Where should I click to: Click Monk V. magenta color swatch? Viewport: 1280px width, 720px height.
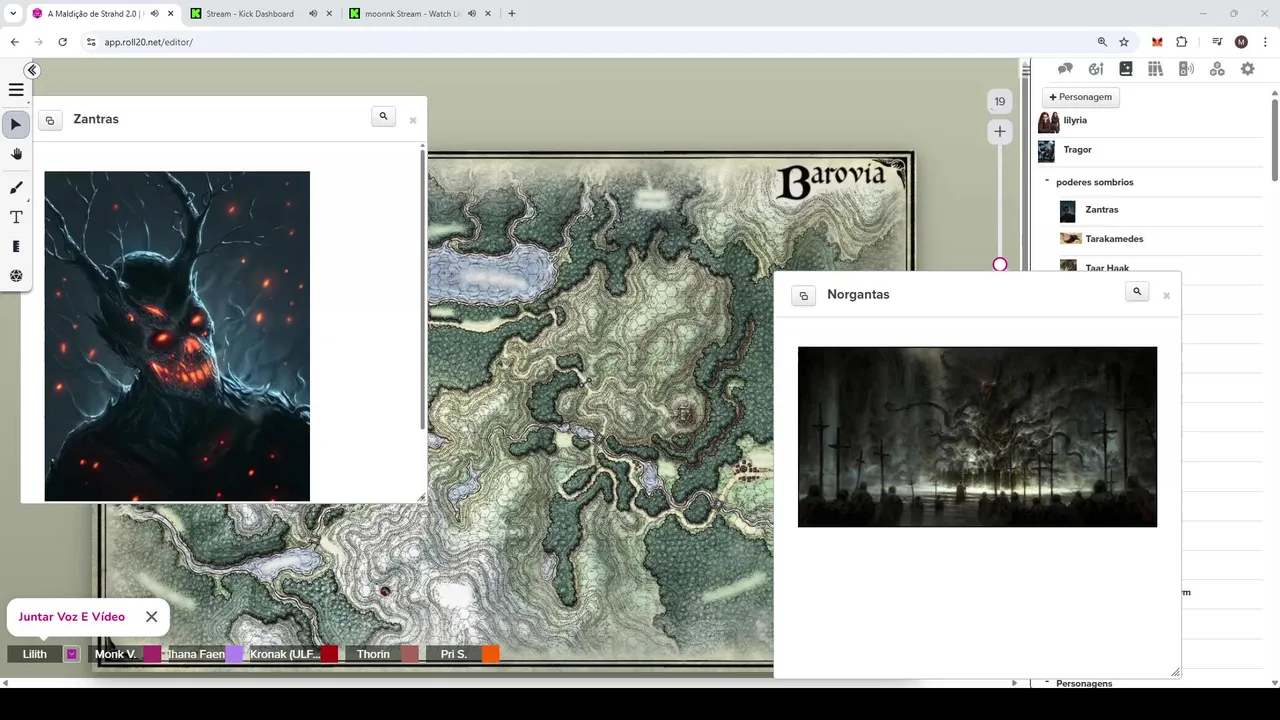pyautogui.click(x=152, y=654)
